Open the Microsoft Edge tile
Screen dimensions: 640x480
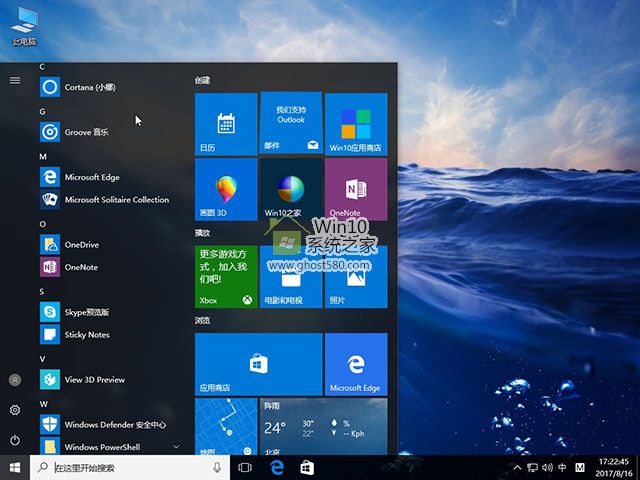tap(356, 364)
